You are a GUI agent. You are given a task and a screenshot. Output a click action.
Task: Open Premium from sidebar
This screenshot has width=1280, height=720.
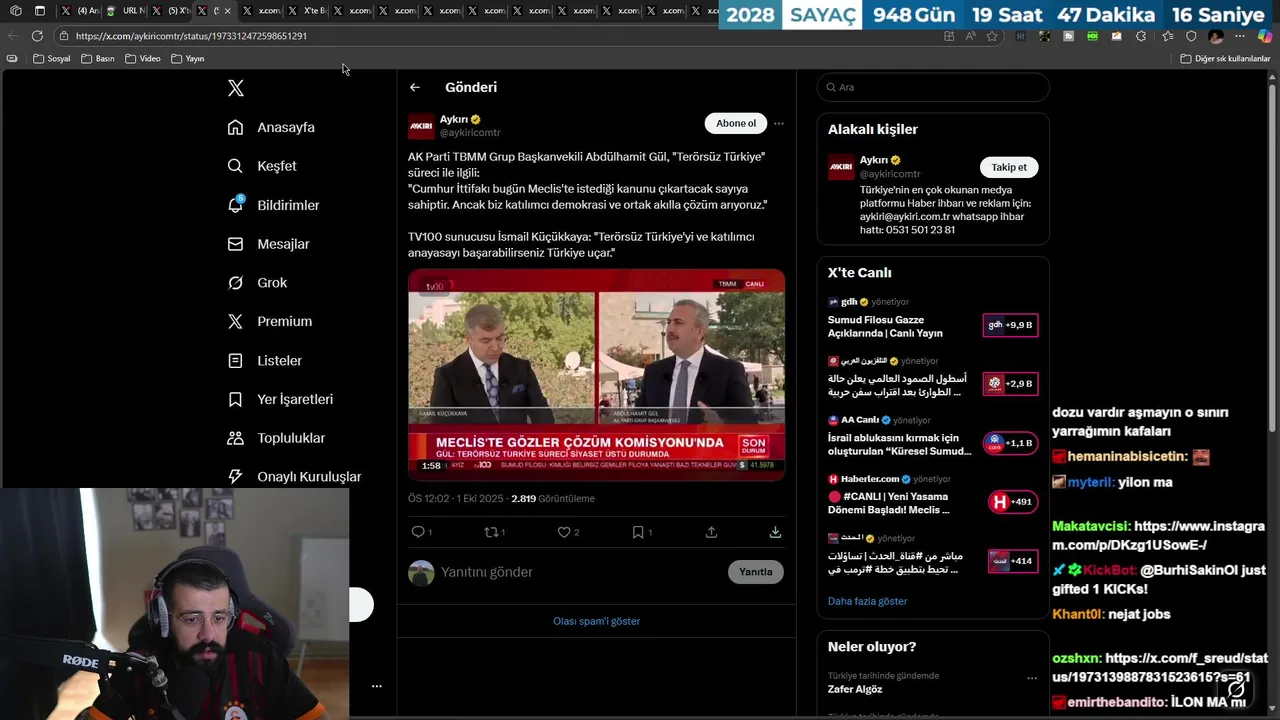[x=269, y=321]
